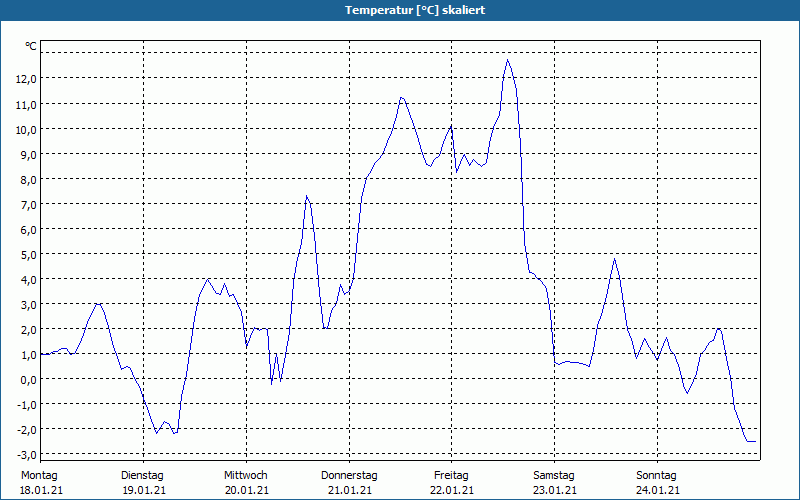The height and width of the screenshot is (500, 800).
Task: Click the 0,0 y-axis label
Action: click(28, 379)
